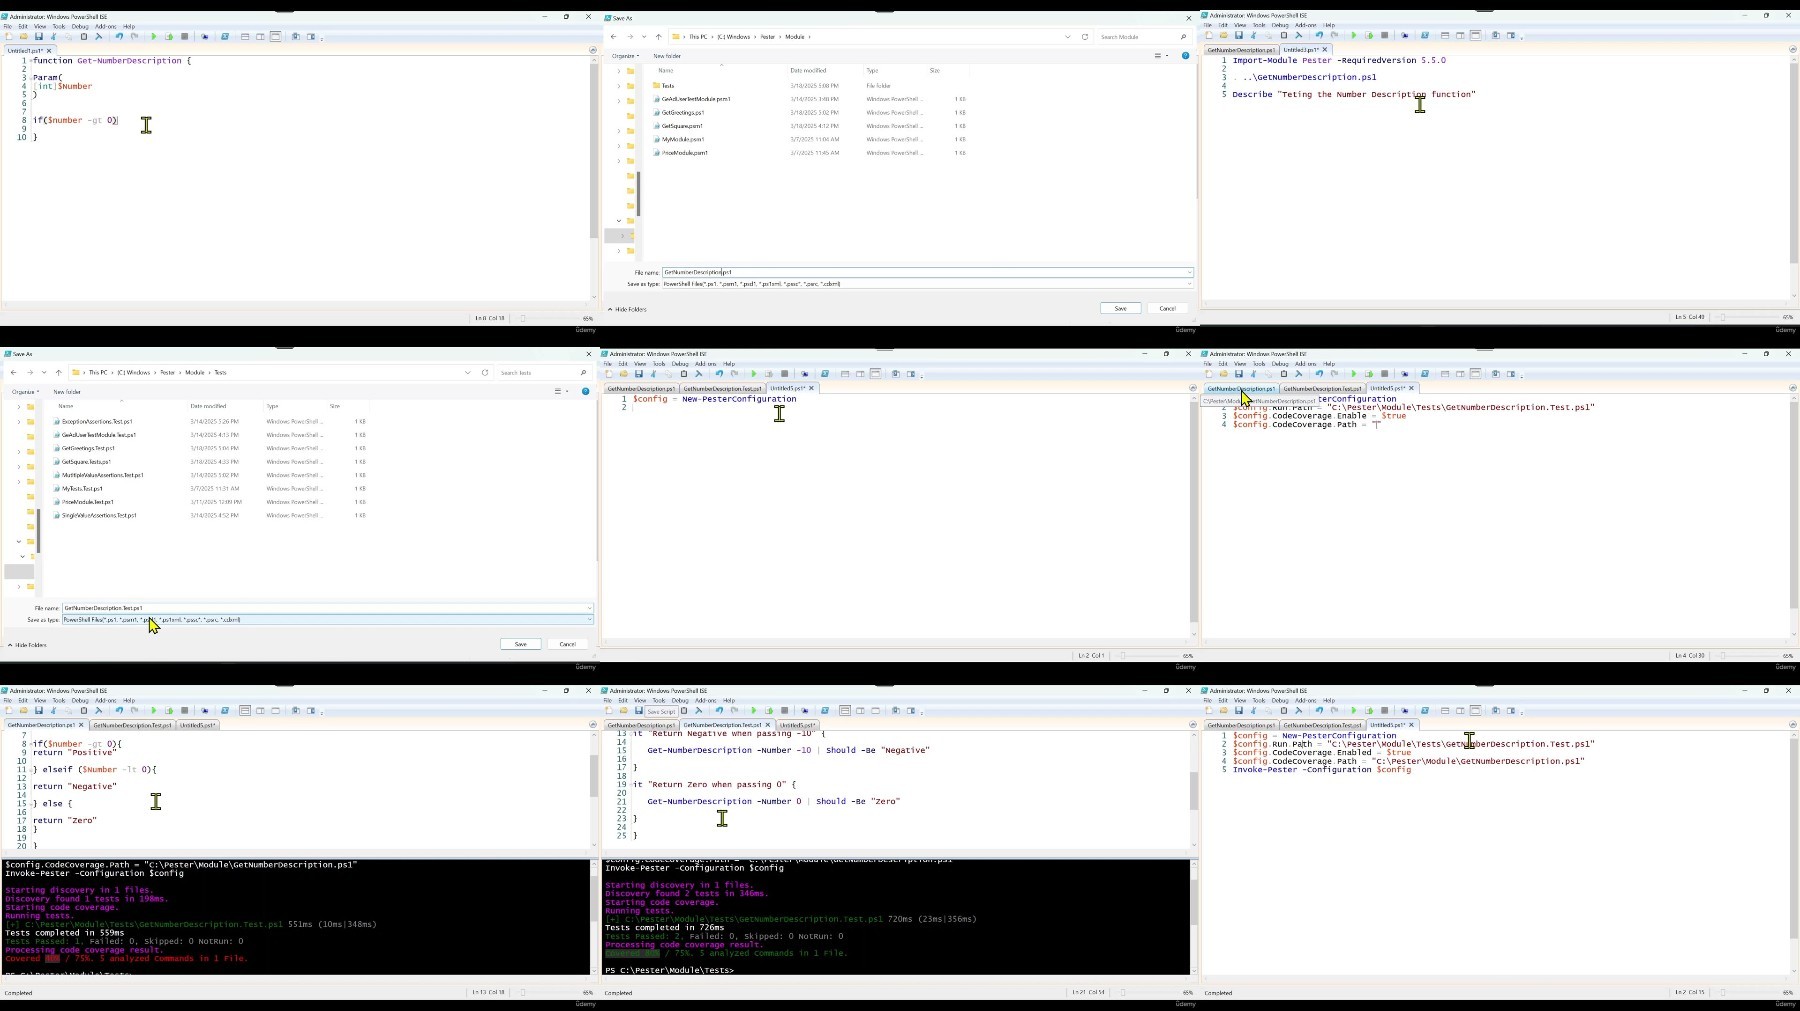Click blue help icon in Module save dialog
Image resolution: width=1800 pixels, height=1011 pixels.
1186,56
